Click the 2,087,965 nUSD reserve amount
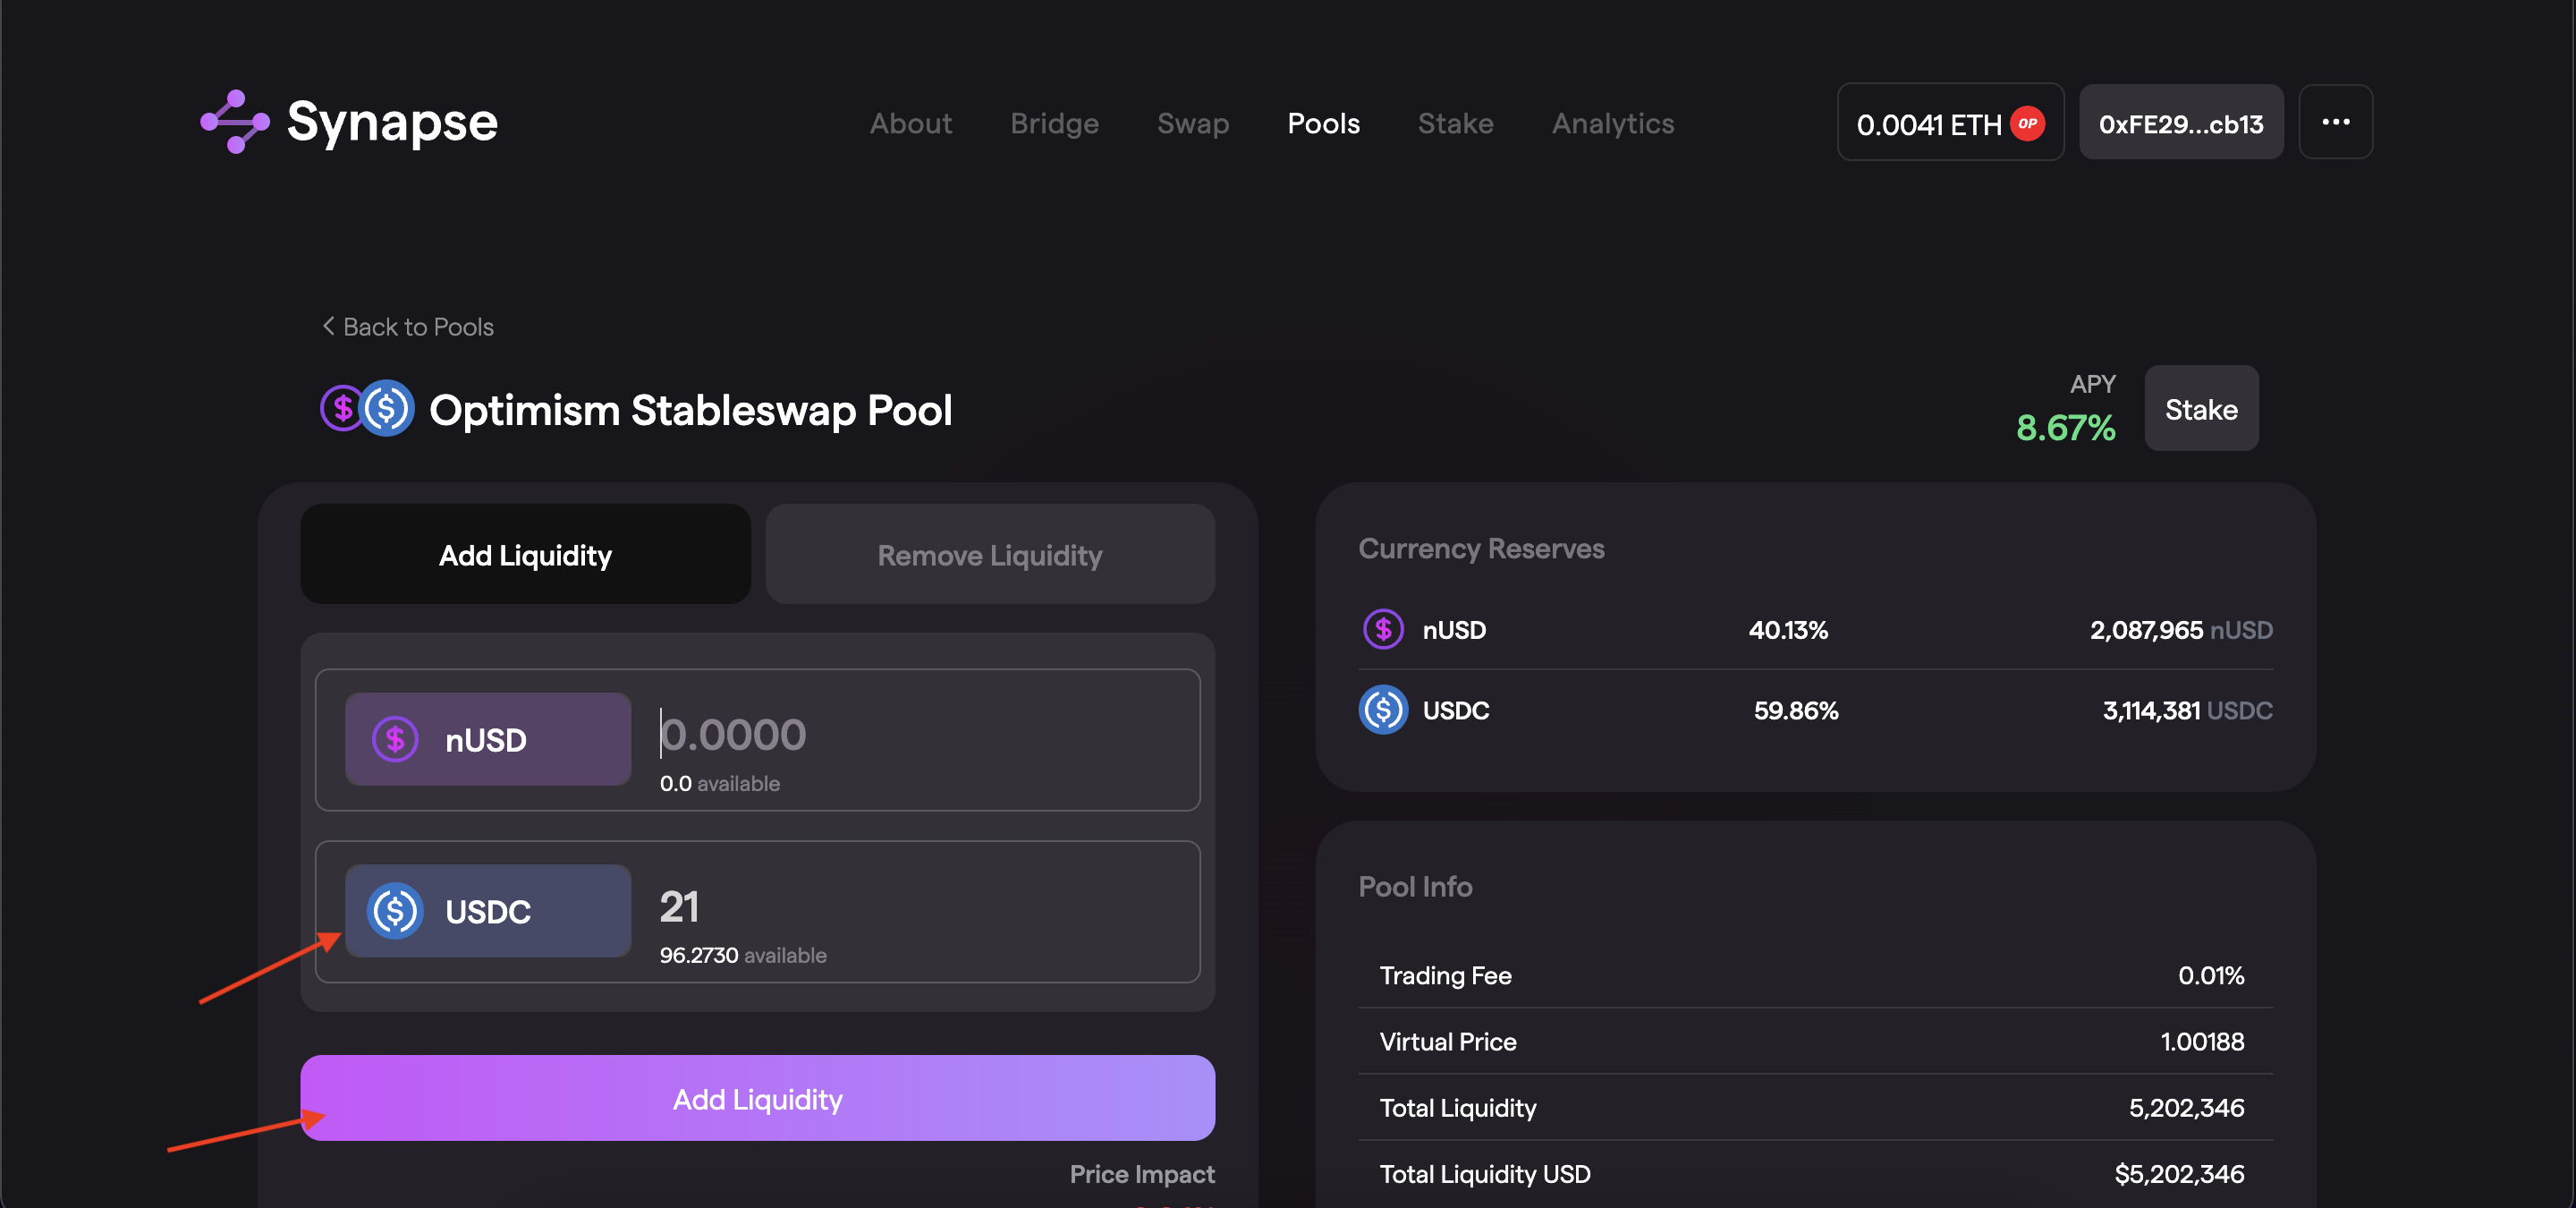The image size is (2576, 1208). point(2181,629)
